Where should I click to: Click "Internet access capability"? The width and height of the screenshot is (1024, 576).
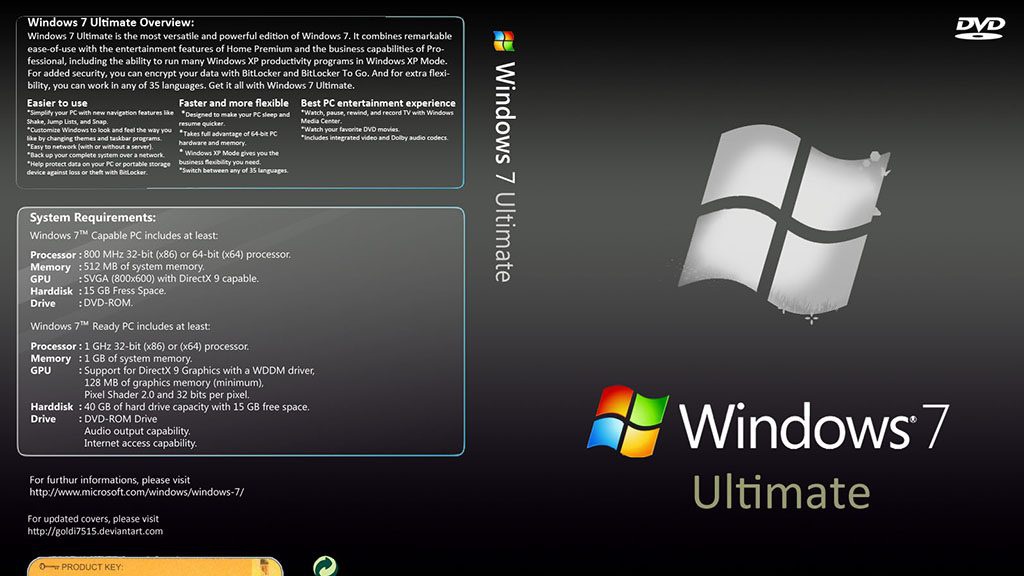pyautogui.click(x=140, y=443)
